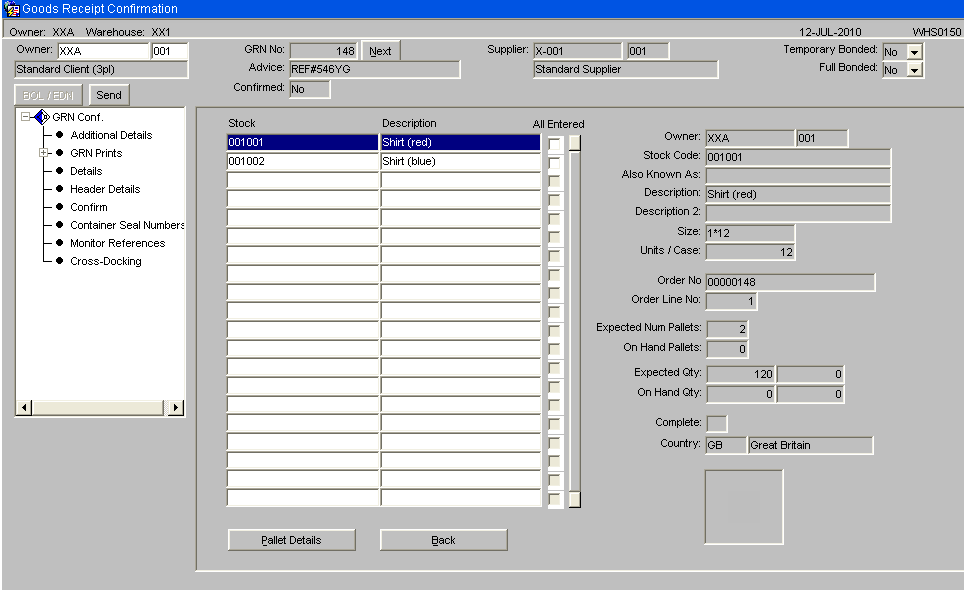
Task: Click the Size field showing 1*12
Action: pyautogui.click(x=750, y=233)
